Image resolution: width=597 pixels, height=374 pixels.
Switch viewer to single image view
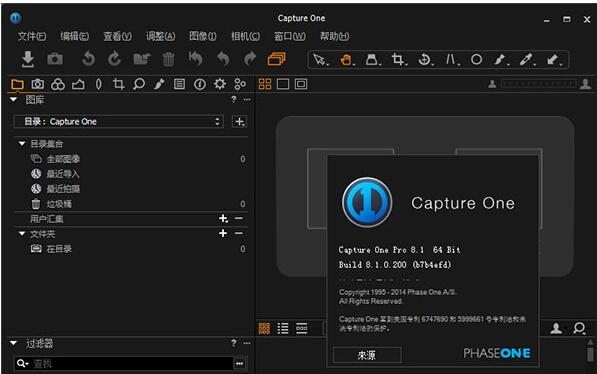(x=283, y=84)
